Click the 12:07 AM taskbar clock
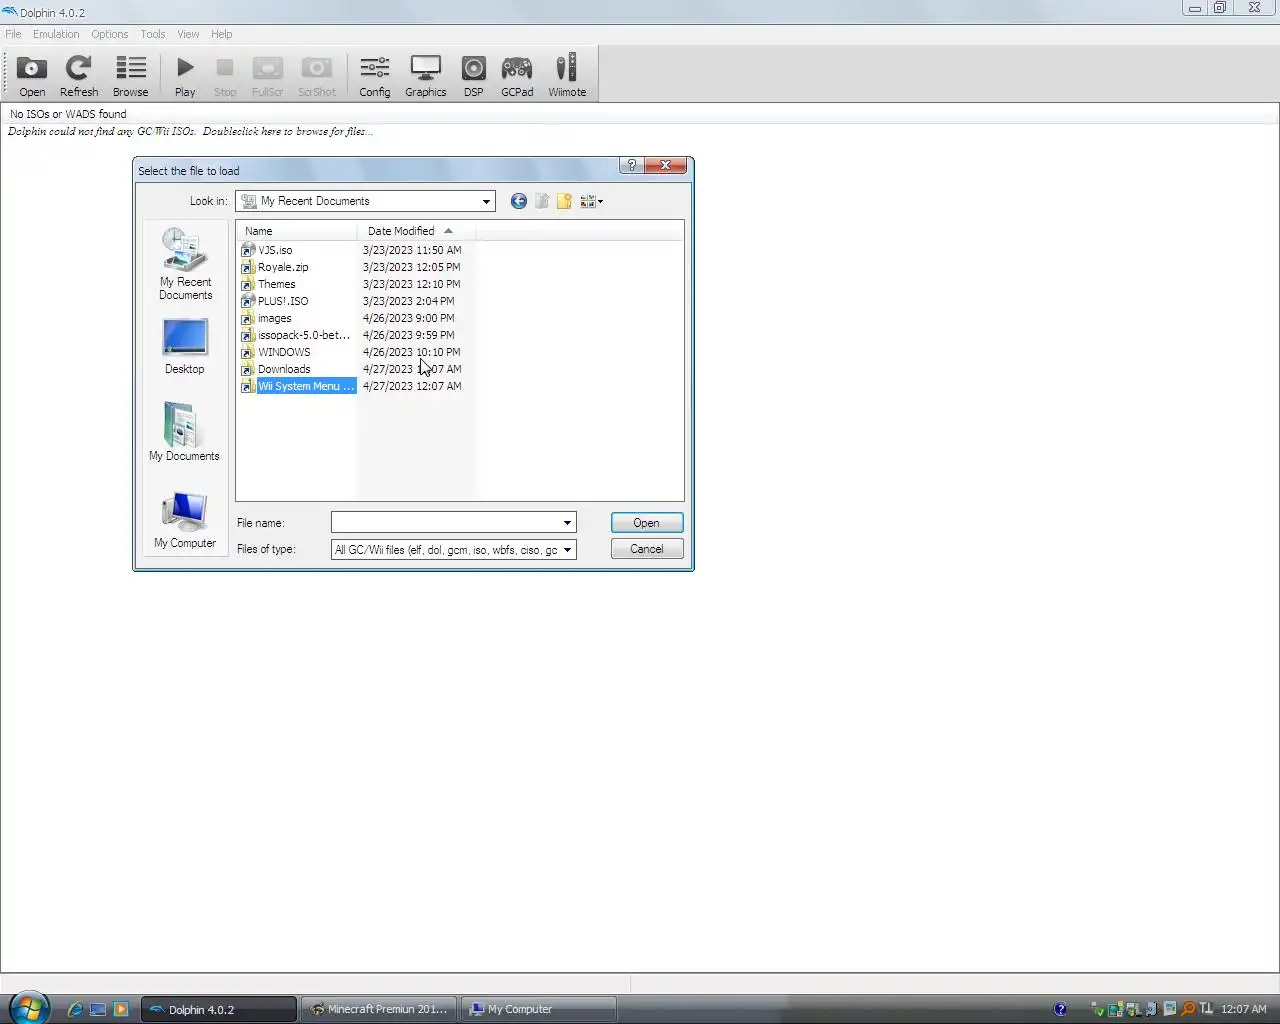Image resolution: width=1280 pixels, height=1024 pixels. click(x=1243, y=1009)
